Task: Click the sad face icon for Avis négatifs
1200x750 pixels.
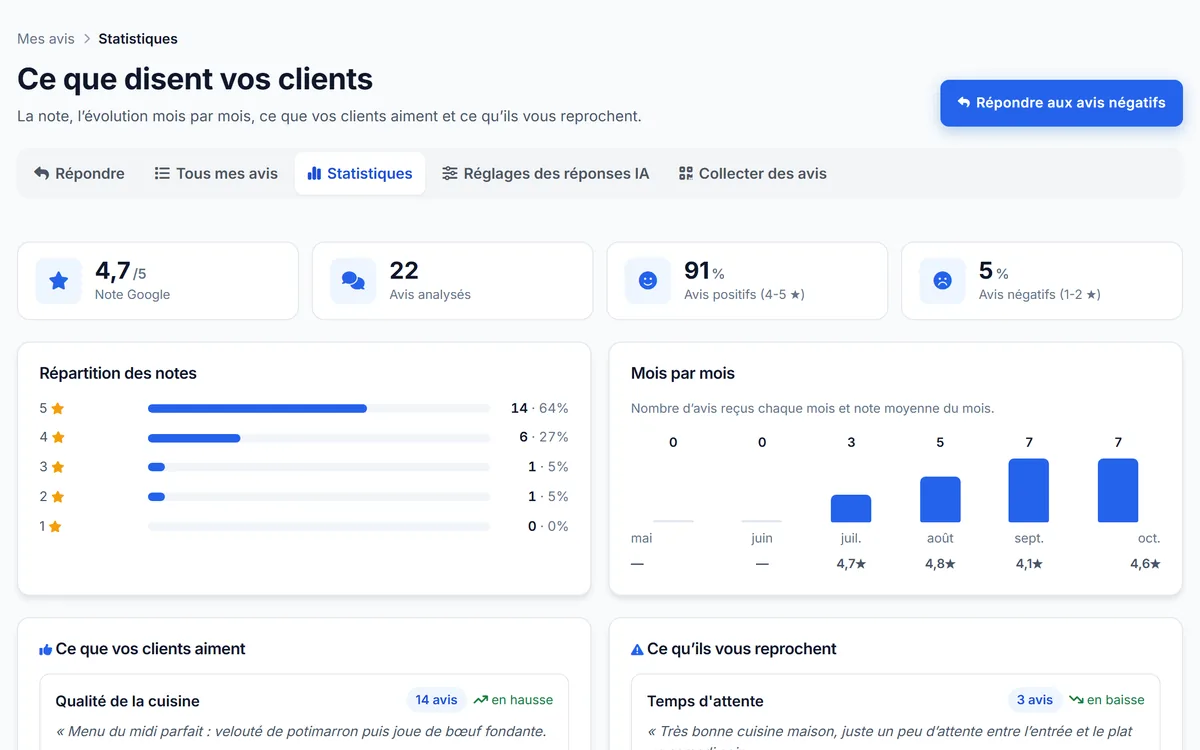Action: (942, 281)
